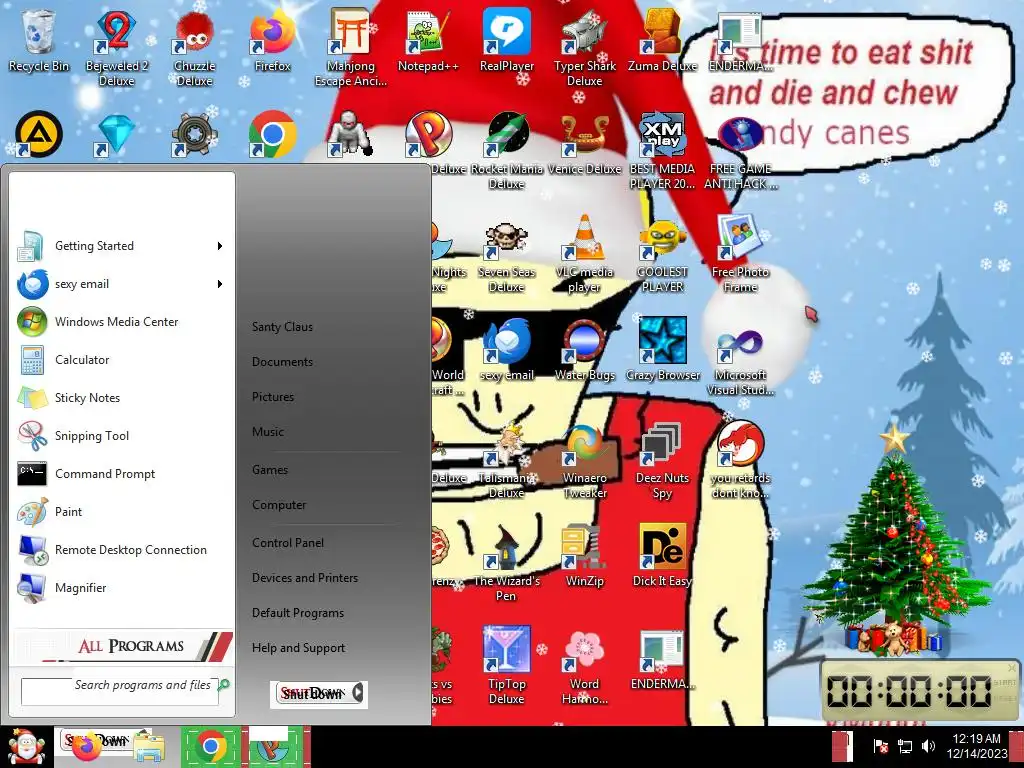Open Word Harmony desktop shortcut
This screenshot has width=1024, height=768.
pyautogui.click(x=584, y=666)
